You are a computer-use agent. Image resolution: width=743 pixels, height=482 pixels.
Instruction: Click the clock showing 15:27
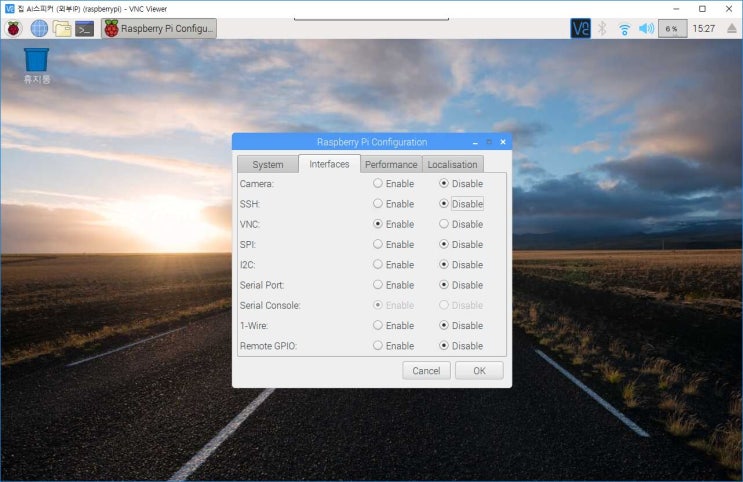click(703, 28)
